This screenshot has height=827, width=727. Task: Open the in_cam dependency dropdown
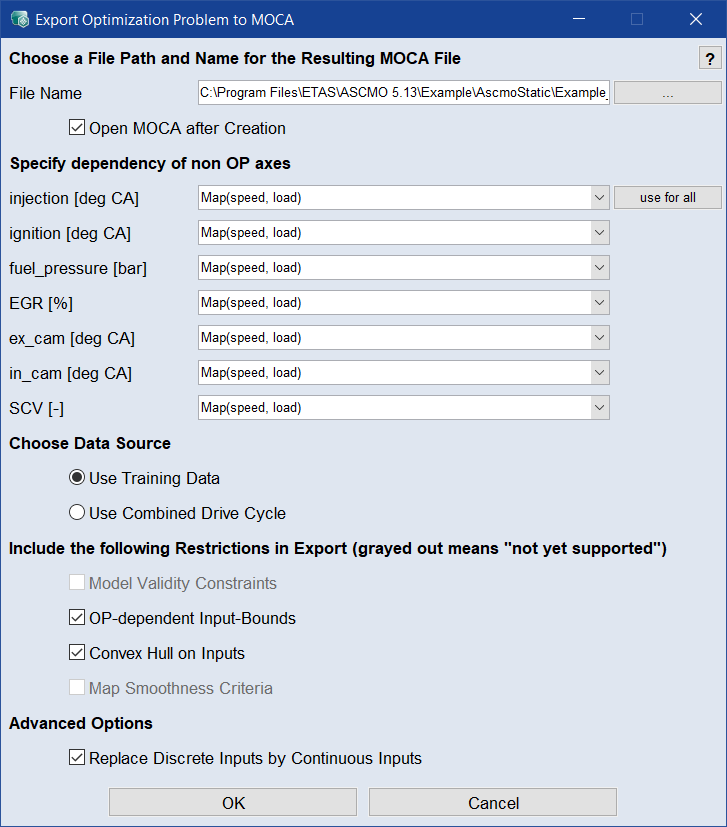[599, 373]
